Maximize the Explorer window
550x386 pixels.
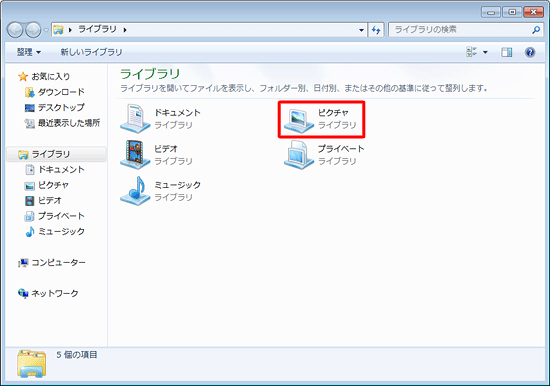click(x=512, y=12)
